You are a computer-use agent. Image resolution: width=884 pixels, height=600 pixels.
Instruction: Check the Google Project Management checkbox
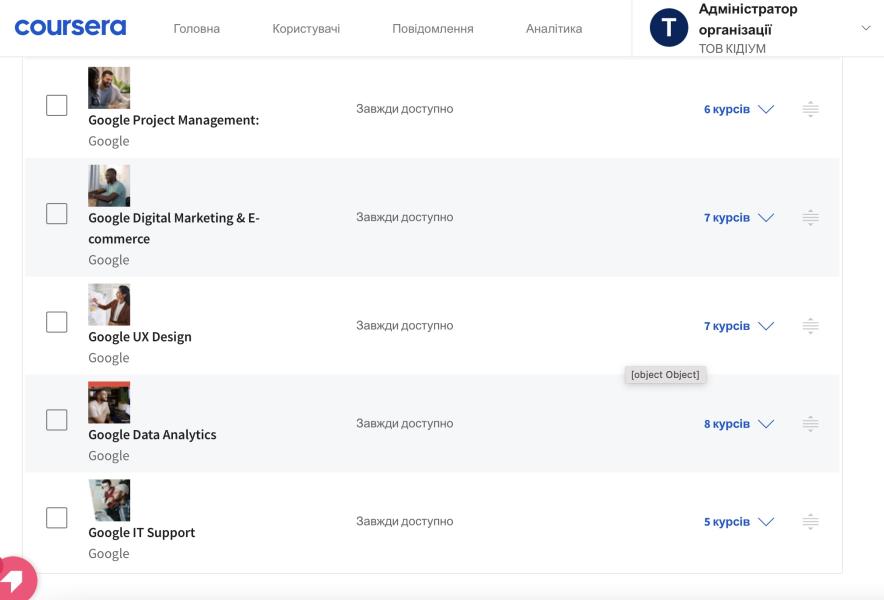[56, 105]
